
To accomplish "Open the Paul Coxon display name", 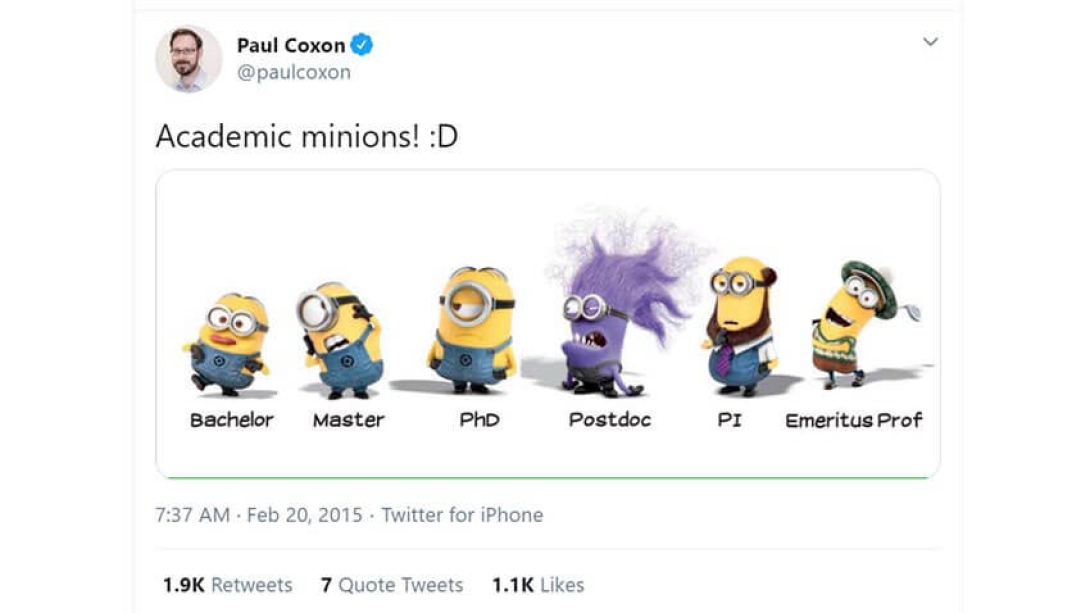I will [x=290, y=46].
